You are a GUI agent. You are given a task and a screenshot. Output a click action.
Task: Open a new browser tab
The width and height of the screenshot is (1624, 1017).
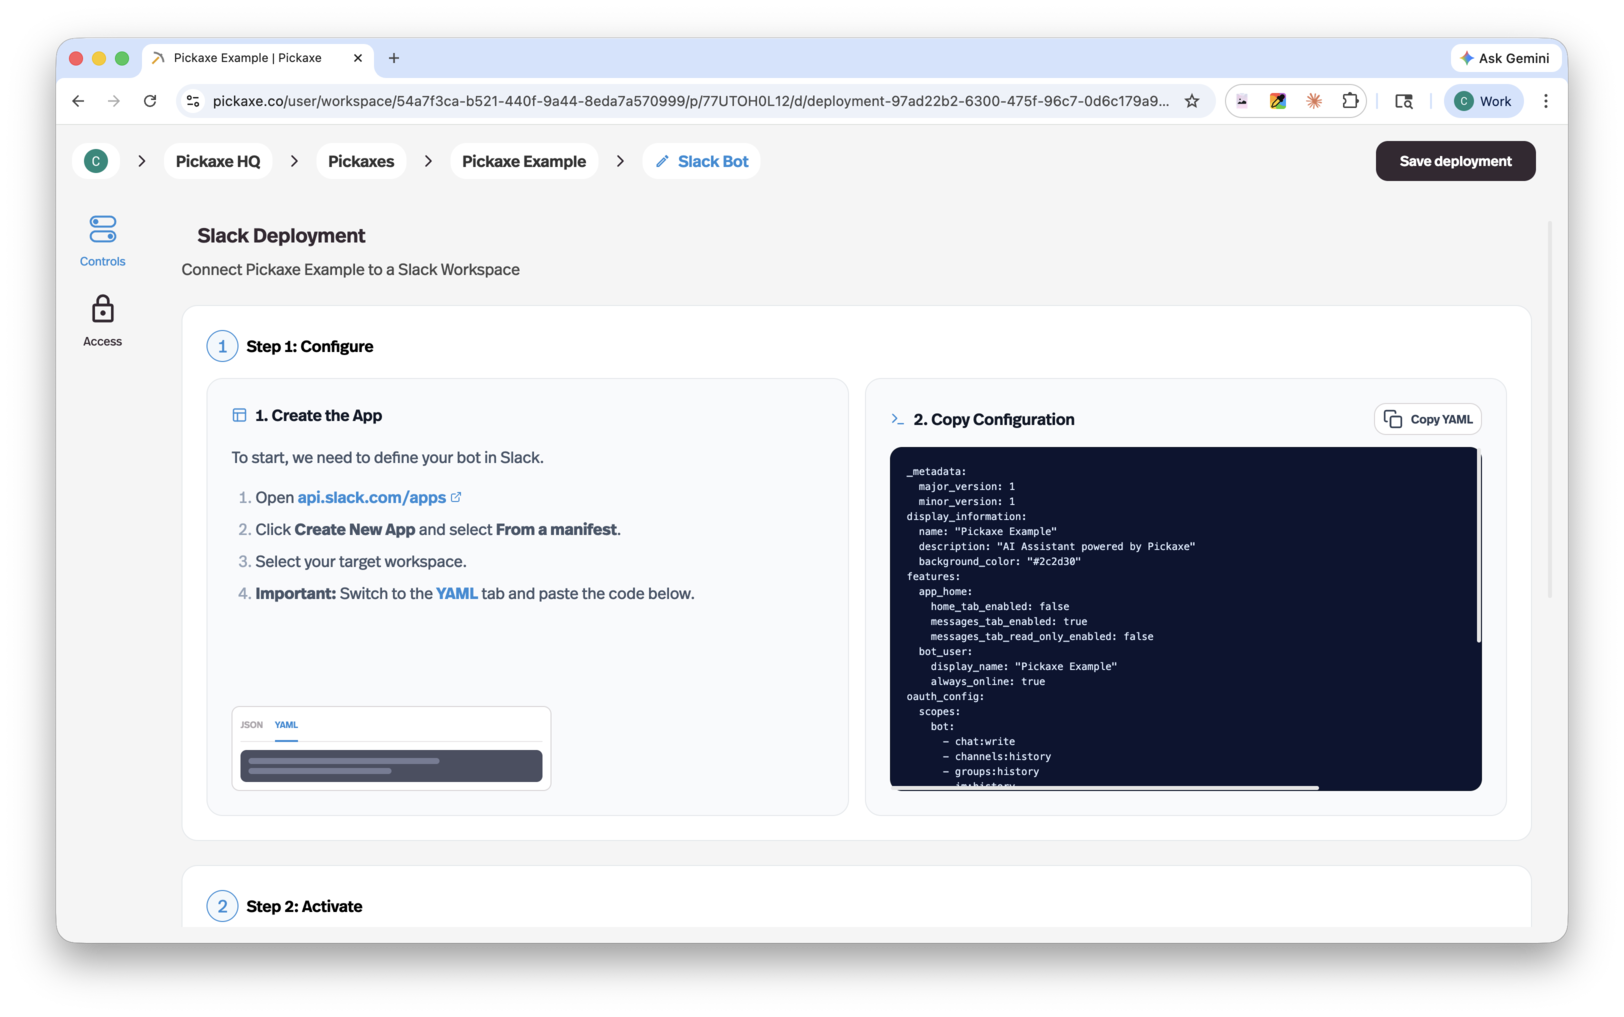(x=393, y=58)
